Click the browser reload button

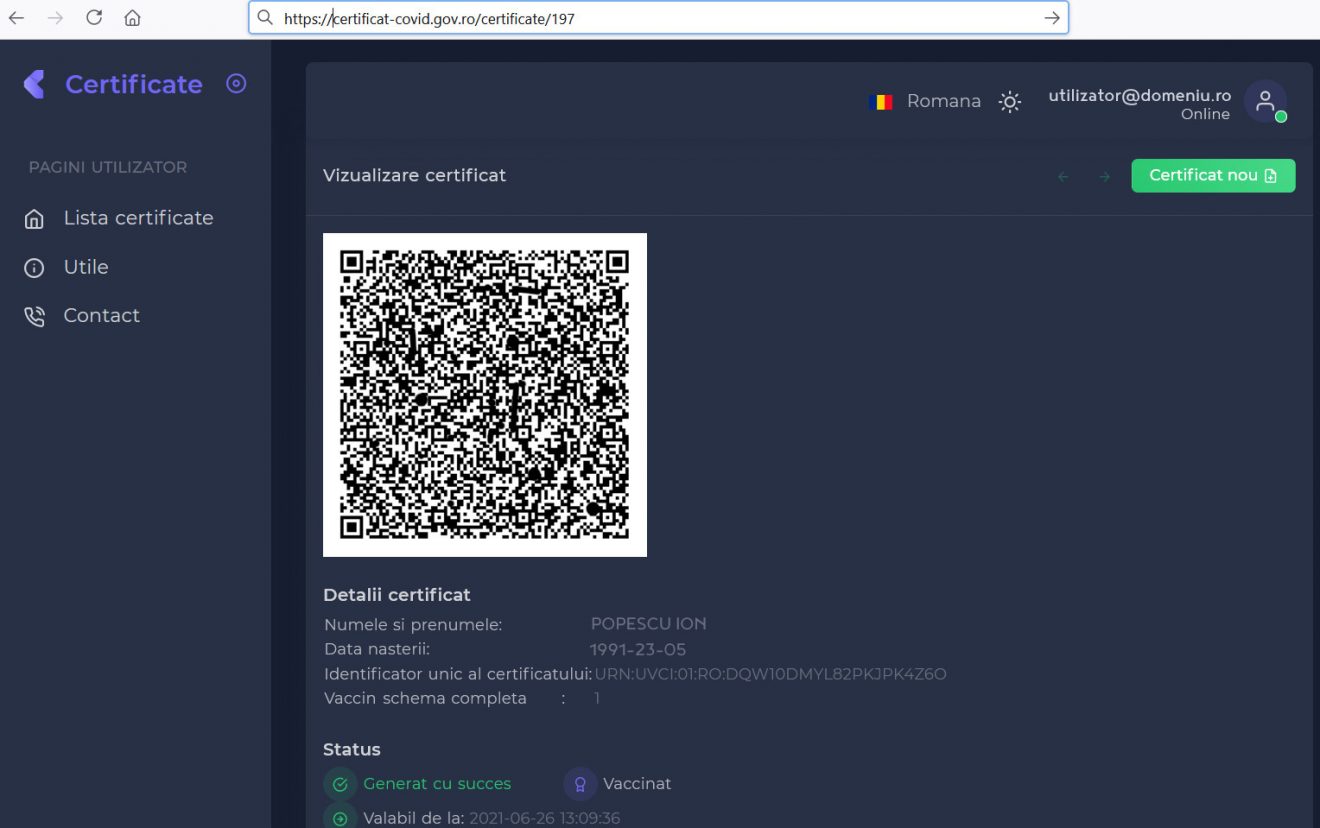point(94,17)
